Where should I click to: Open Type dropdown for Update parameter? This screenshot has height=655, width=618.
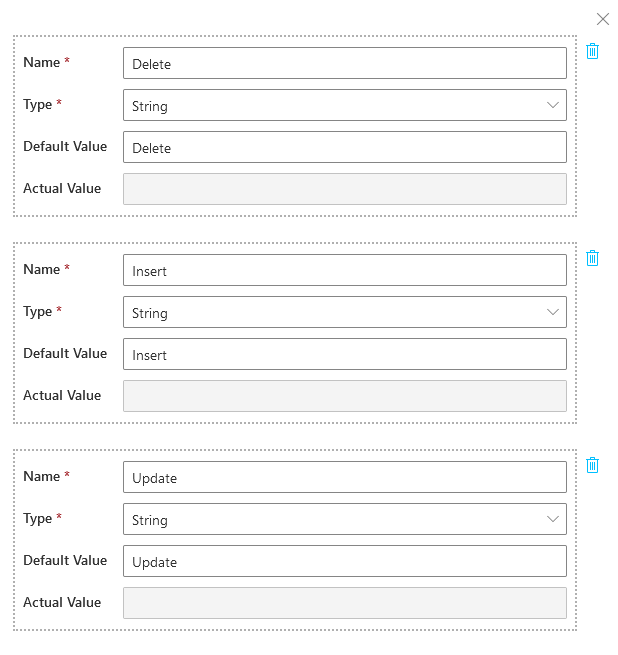coord(344,520)
